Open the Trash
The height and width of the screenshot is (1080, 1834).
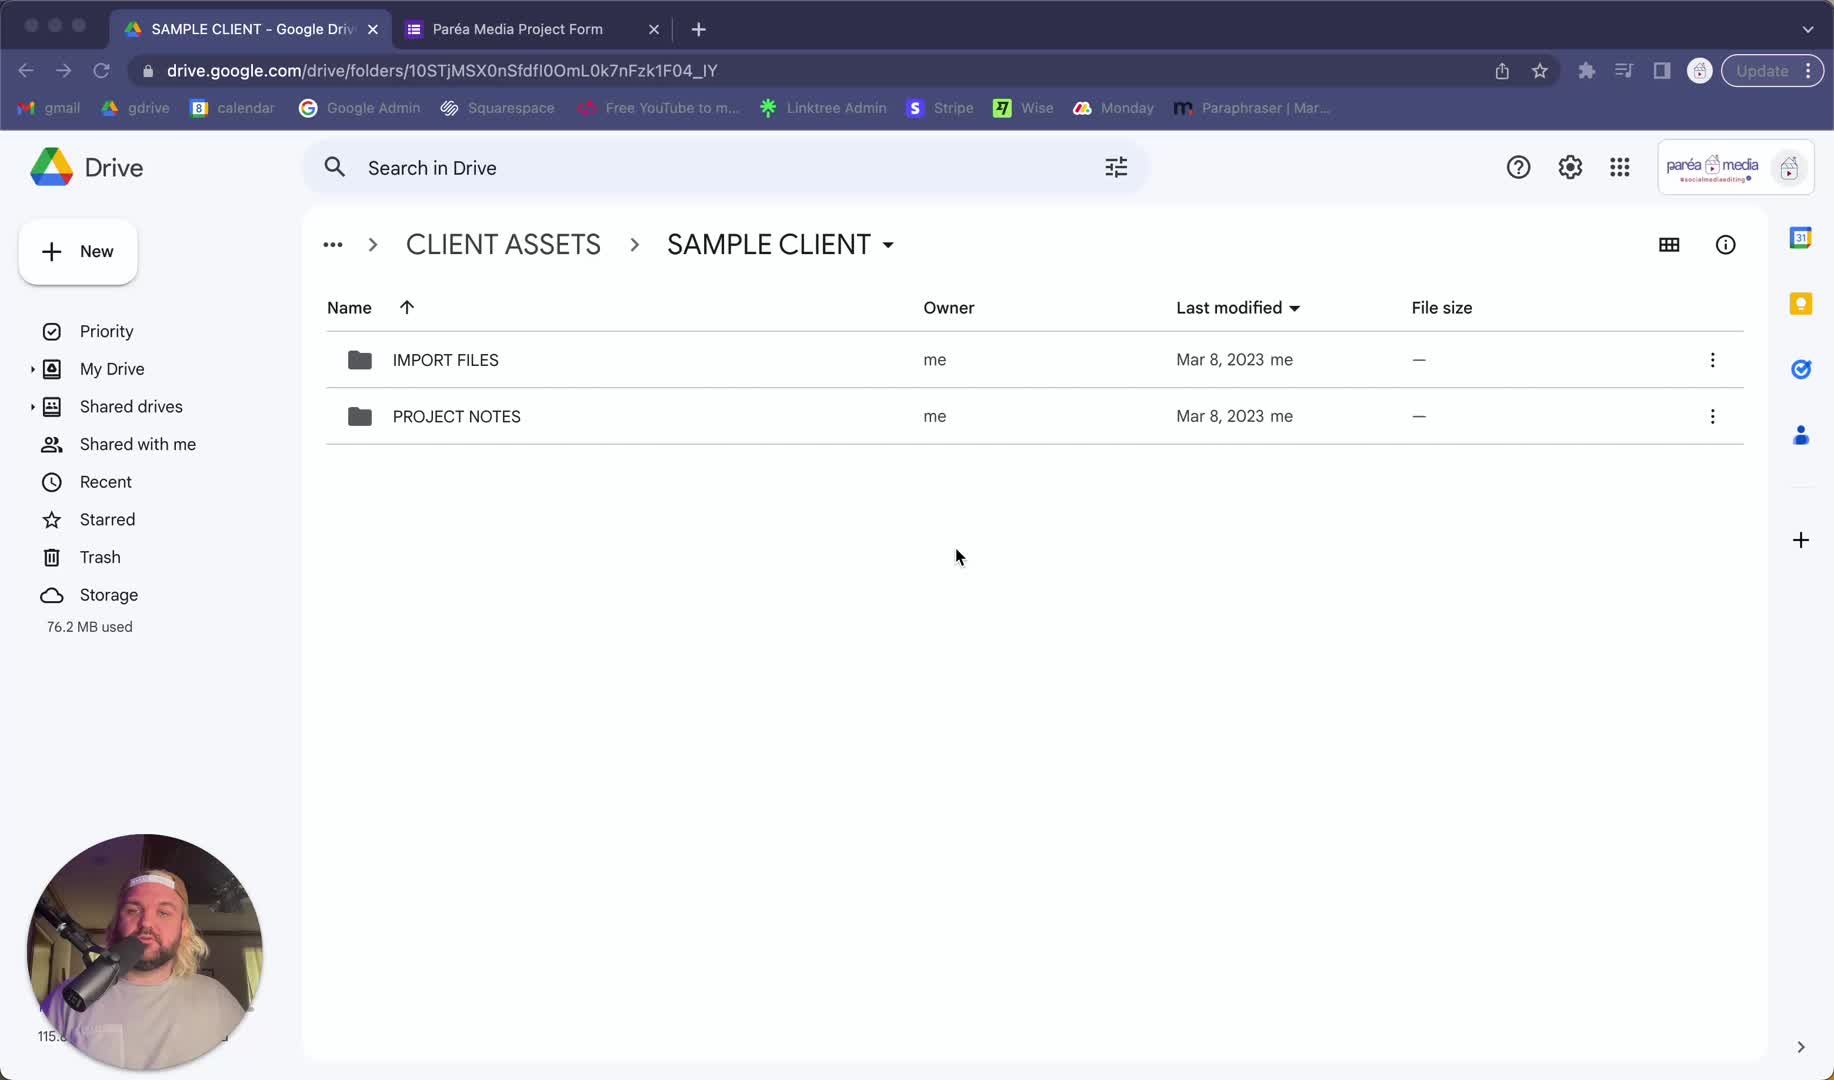tap(99, 557)
